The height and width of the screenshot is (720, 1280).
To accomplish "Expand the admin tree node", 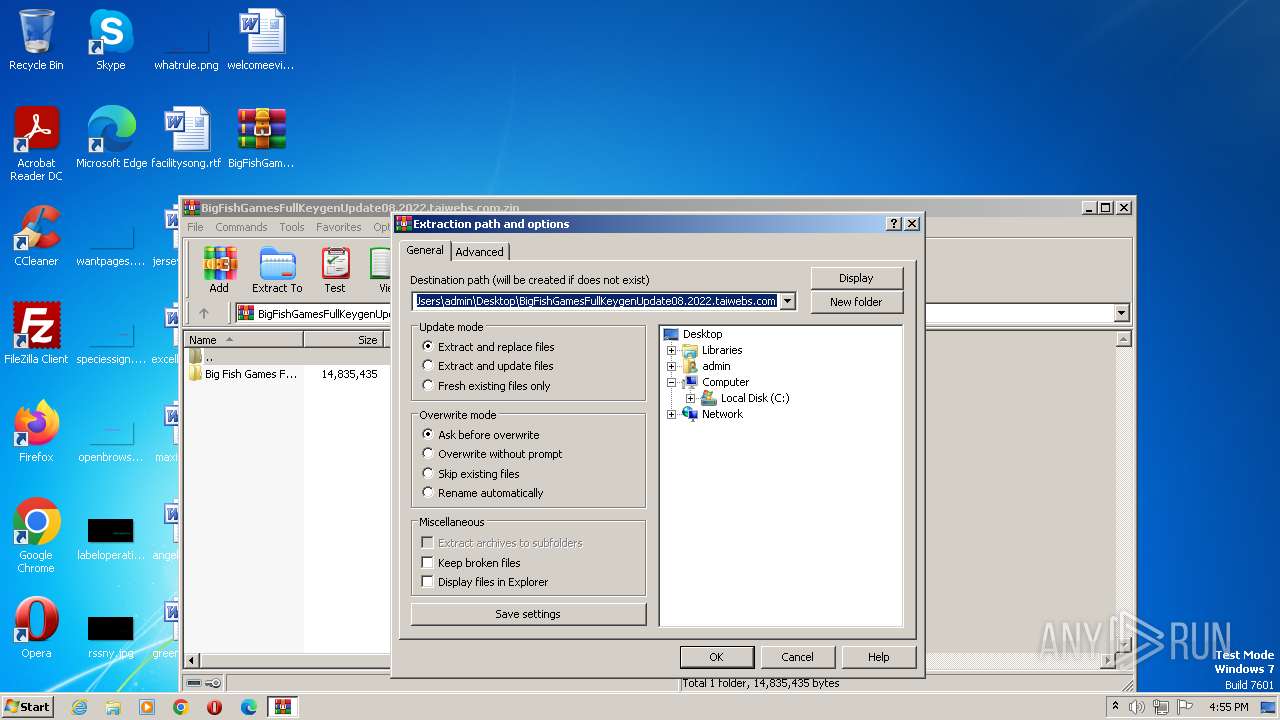I will pos(672,366).
